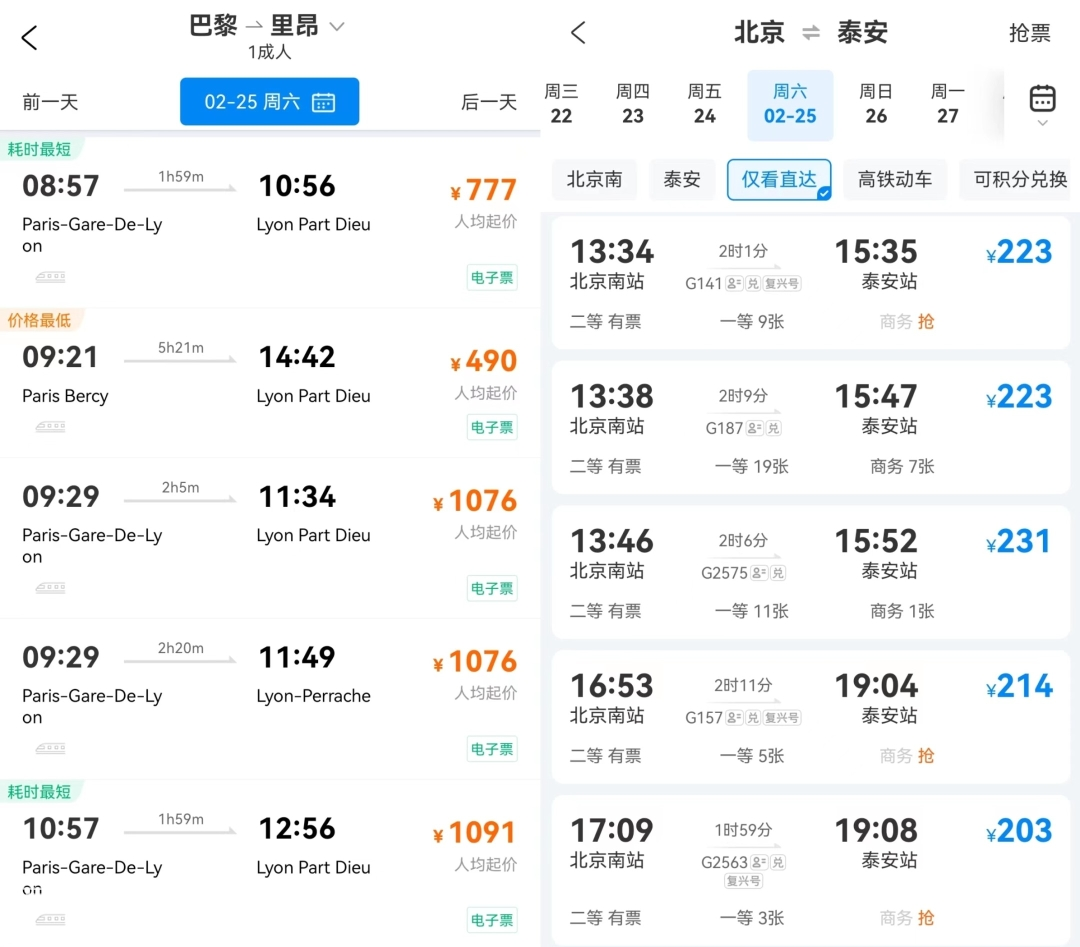Image resolution: width=1080 pixels, height=947 pixels.
Task: Select the ¥777 price
Action: click(x=483, y=190)
